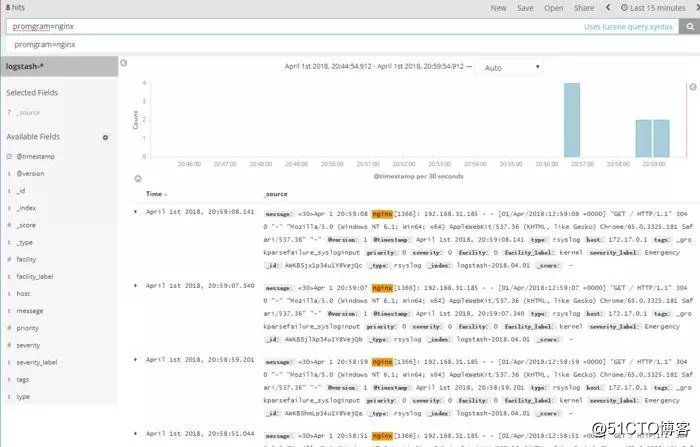Select the type field

[x=23, y=397]
